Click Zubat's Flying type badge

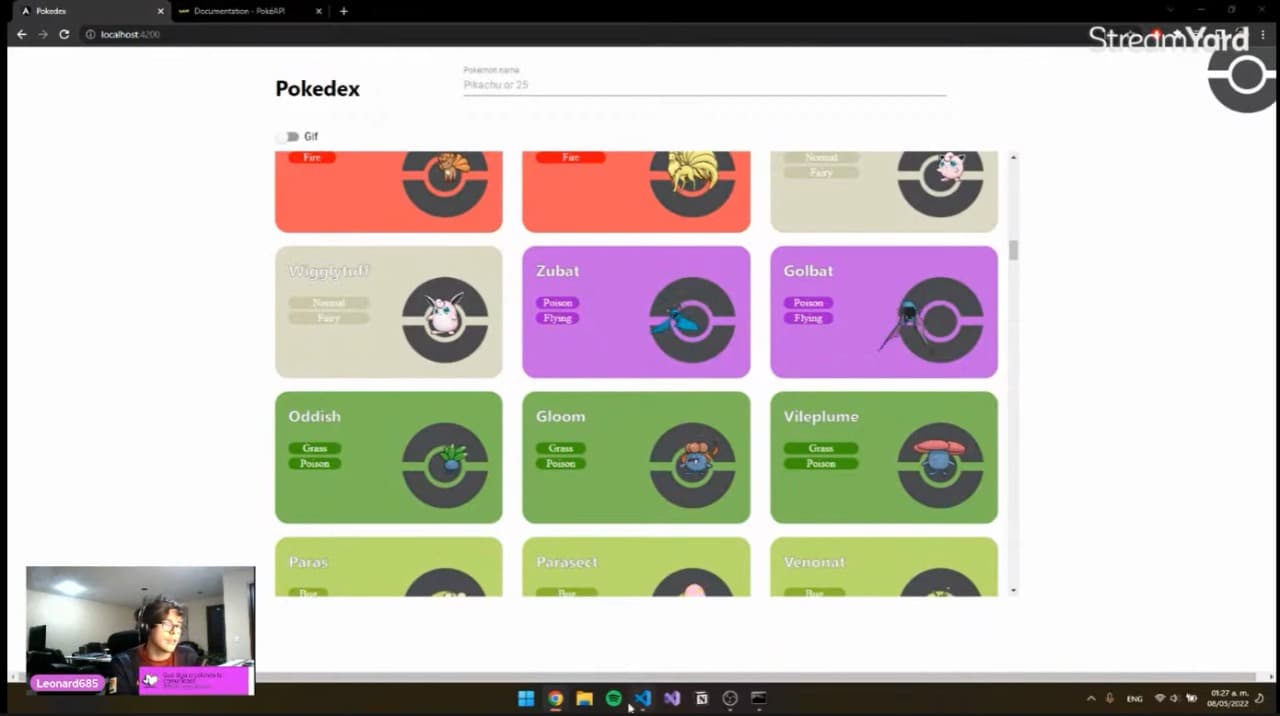[x=558, y=318]
